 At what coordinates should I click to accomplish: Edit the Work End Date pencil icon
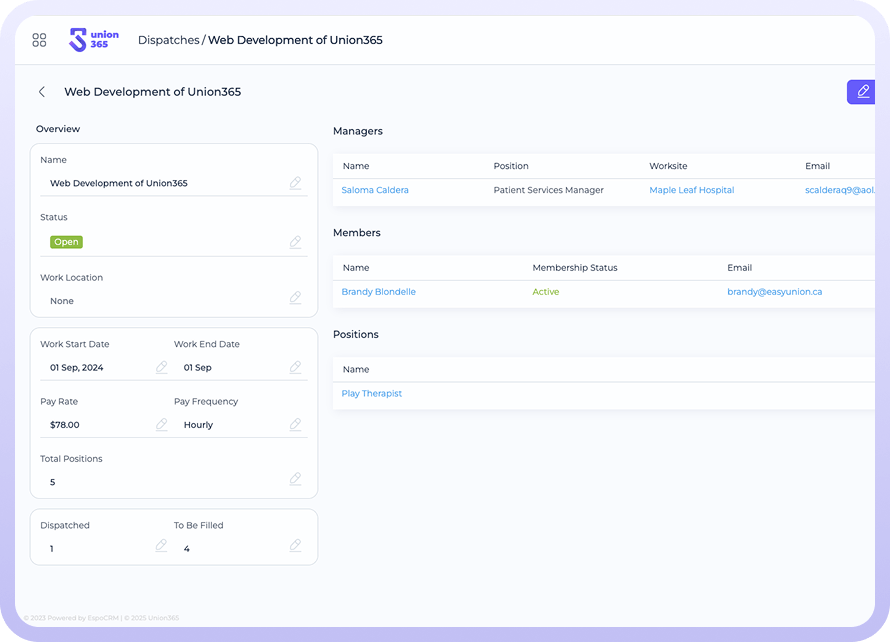(295, 367)
